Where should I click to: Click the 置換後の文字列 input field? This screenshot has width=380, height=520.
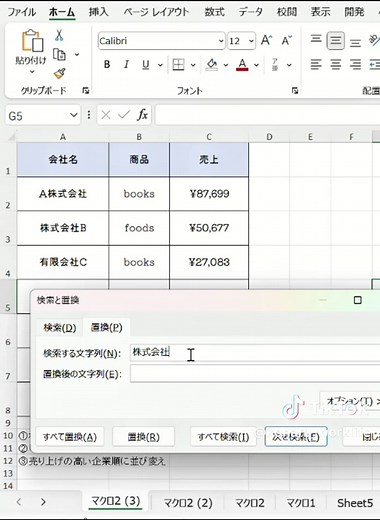255,374
